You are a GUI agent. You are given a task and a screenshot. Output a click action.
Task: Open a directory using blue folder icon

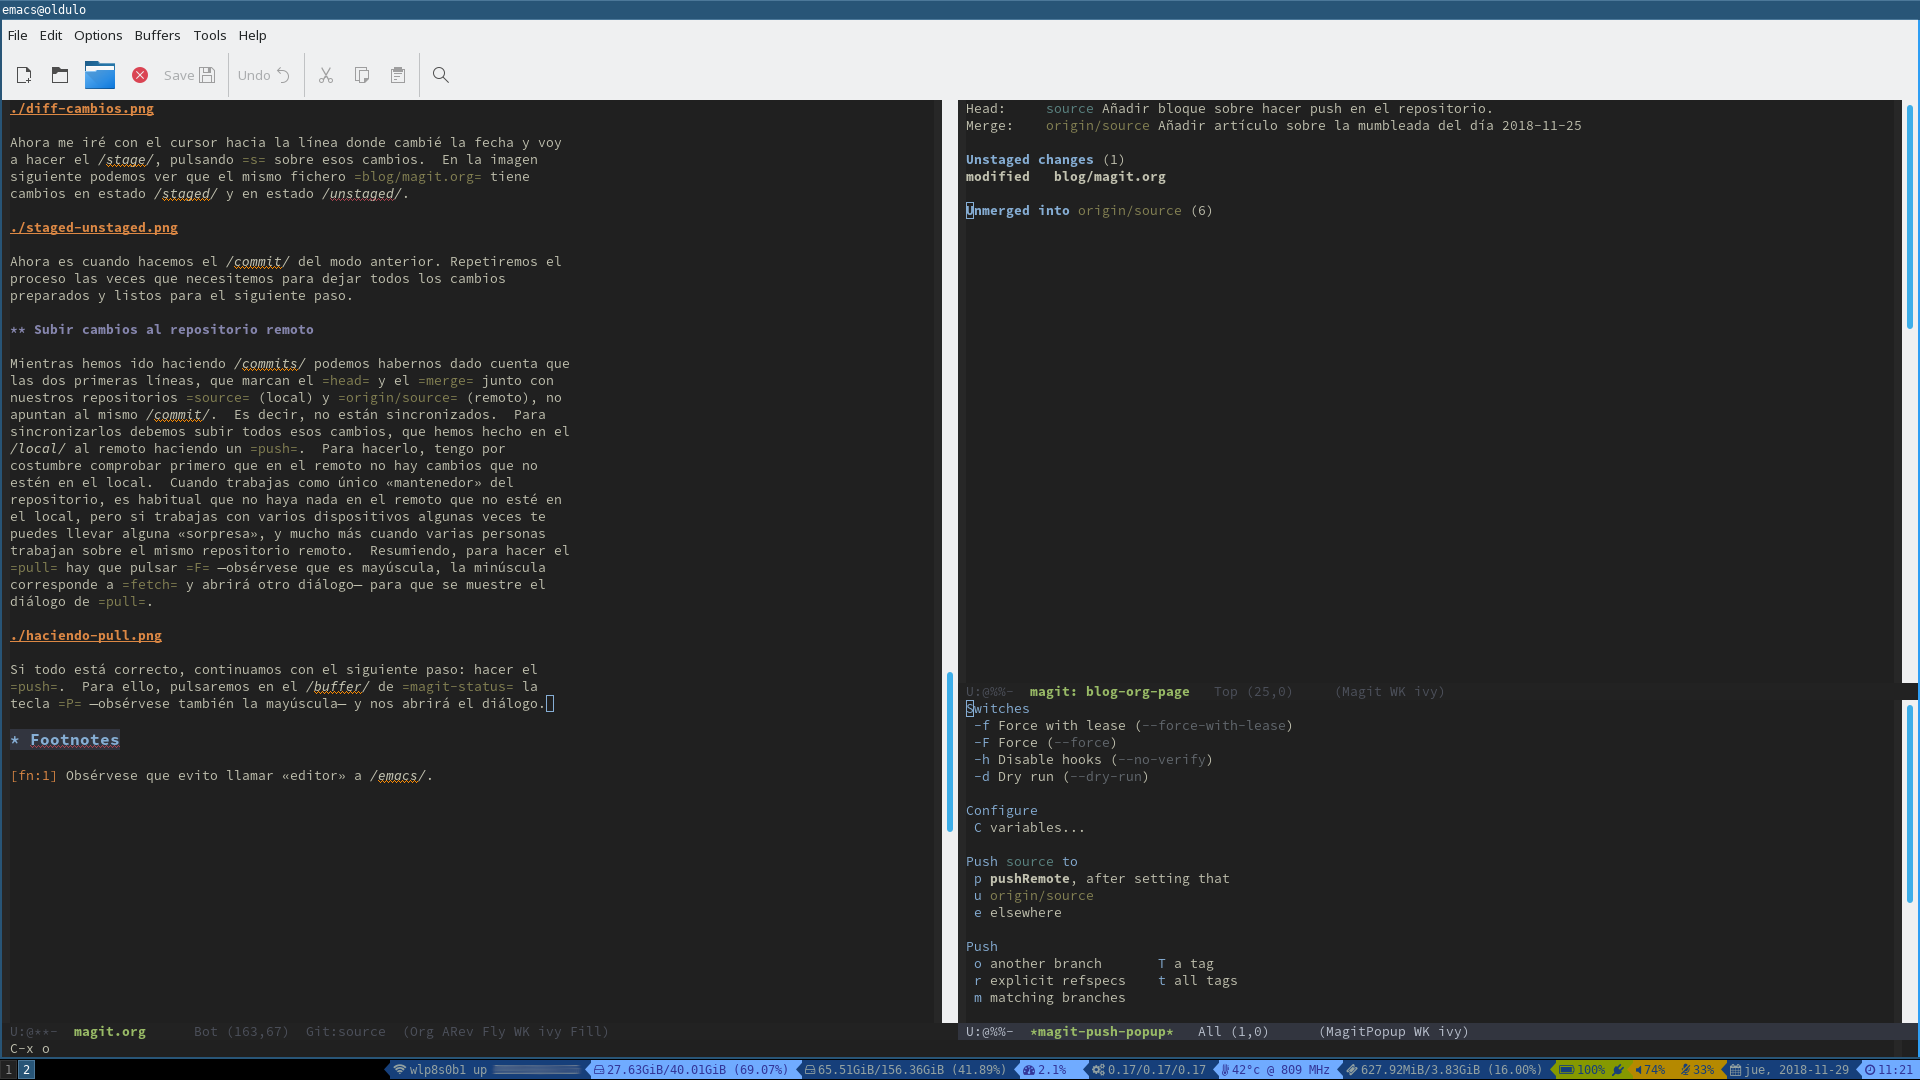pos(100,75)
